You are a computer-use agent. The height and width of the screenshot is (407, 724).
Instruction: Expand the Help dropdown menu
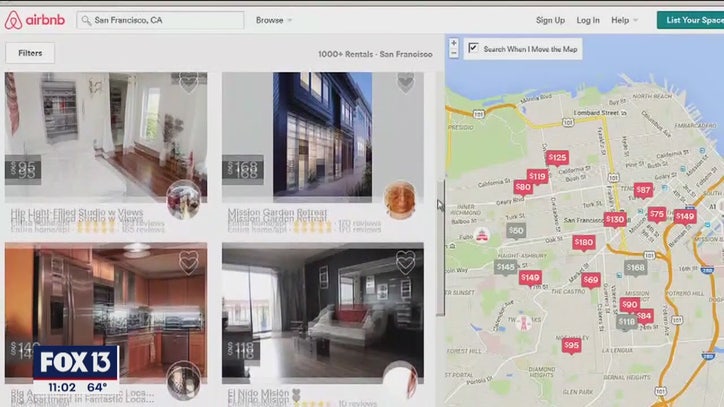coord(624,20)
